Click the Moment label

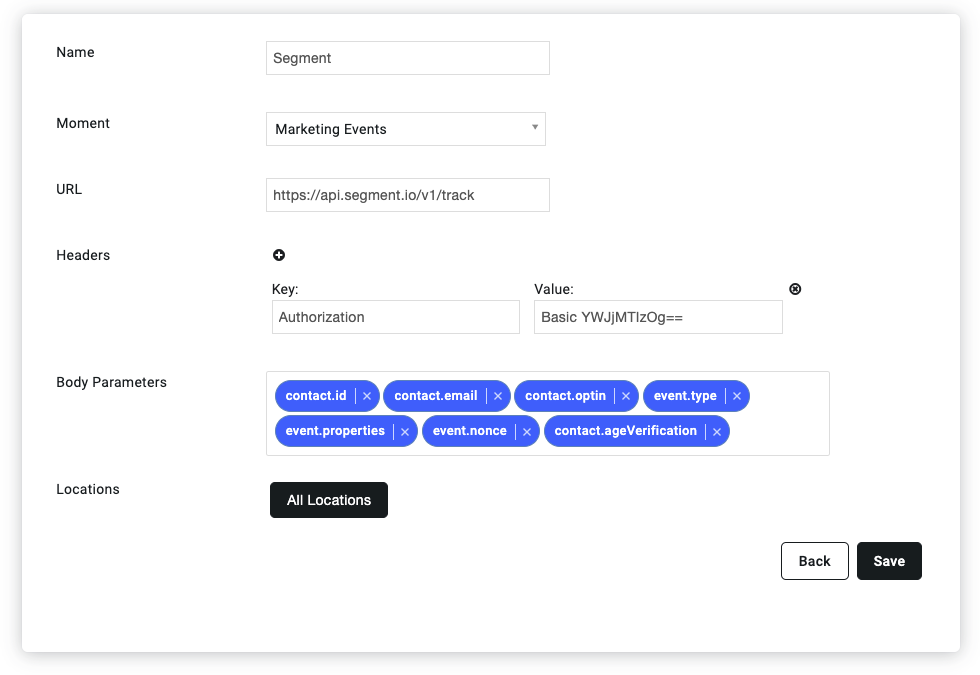pos(83,123)
